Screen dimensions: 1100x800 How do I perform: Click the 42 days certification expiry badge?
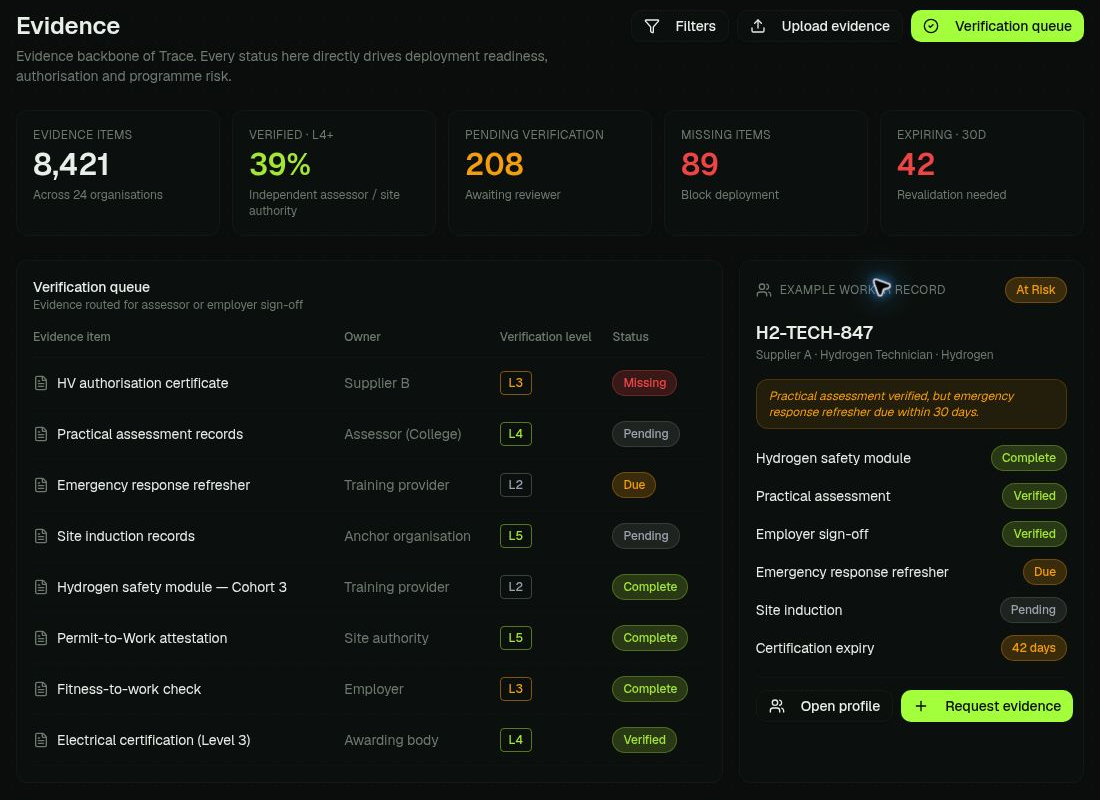point(1033,648)
